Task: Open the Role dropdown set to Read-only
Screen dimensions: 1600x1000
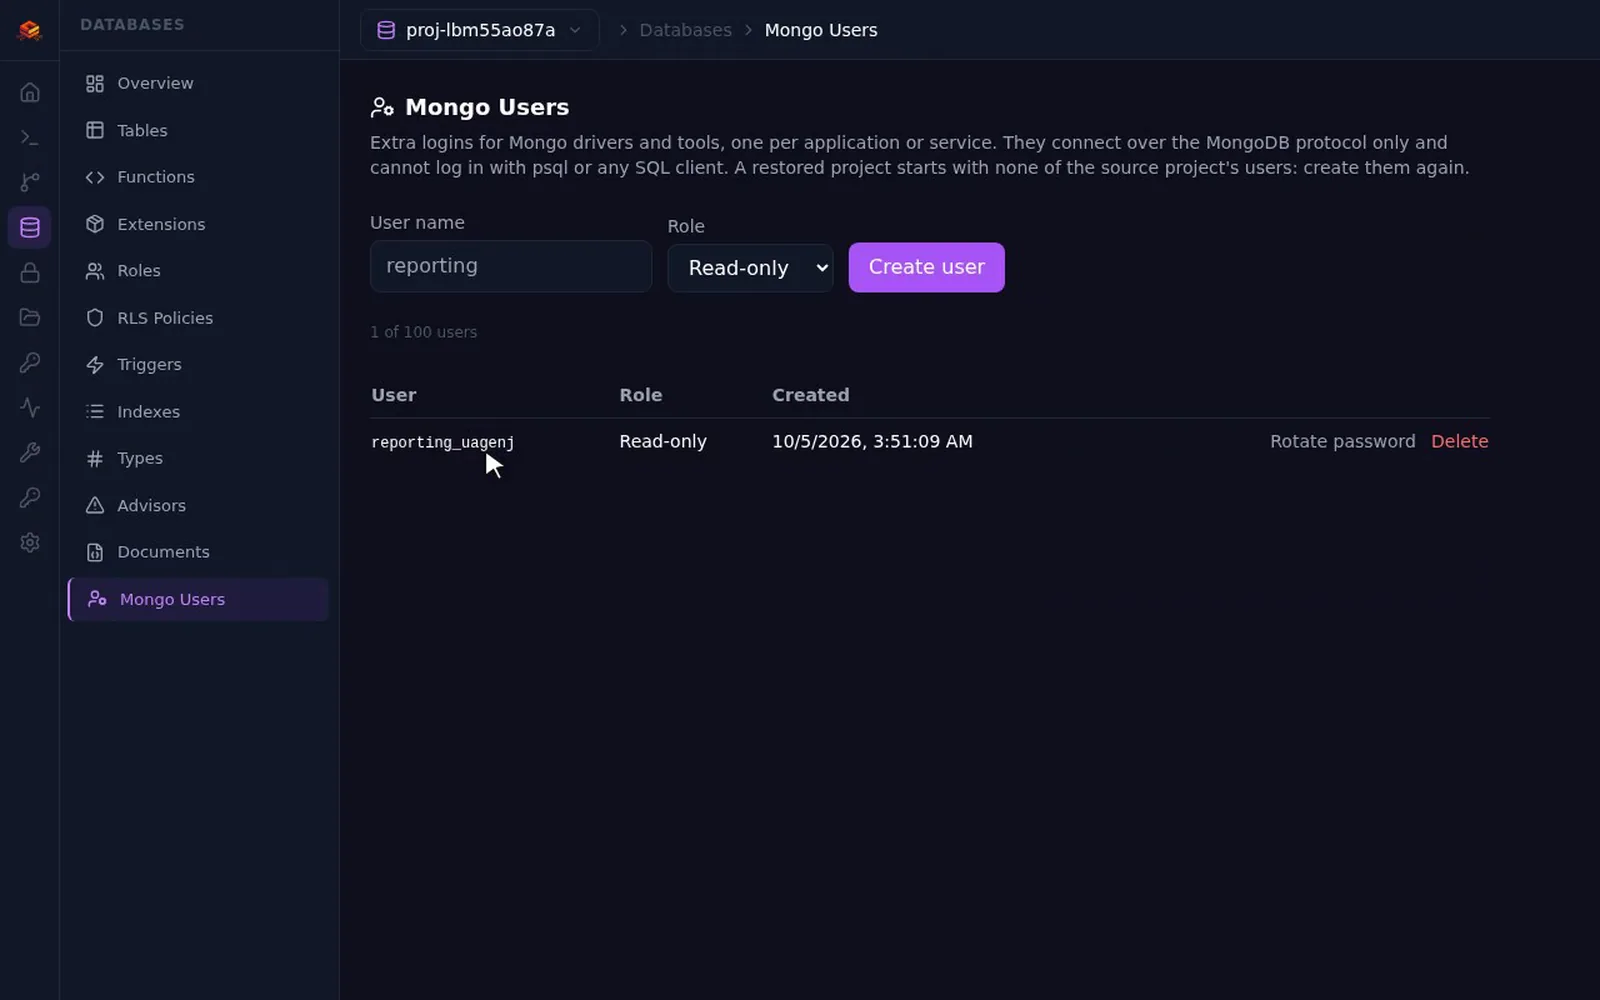Action: [x=750, y=268]
